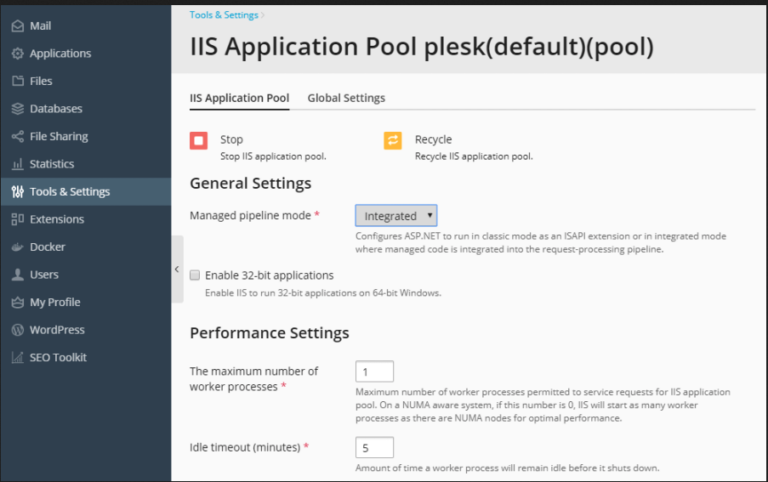Screen dimensions: 768x482
Task: Click the Applications gear icon in sidebar
Action: pos(17,54)
